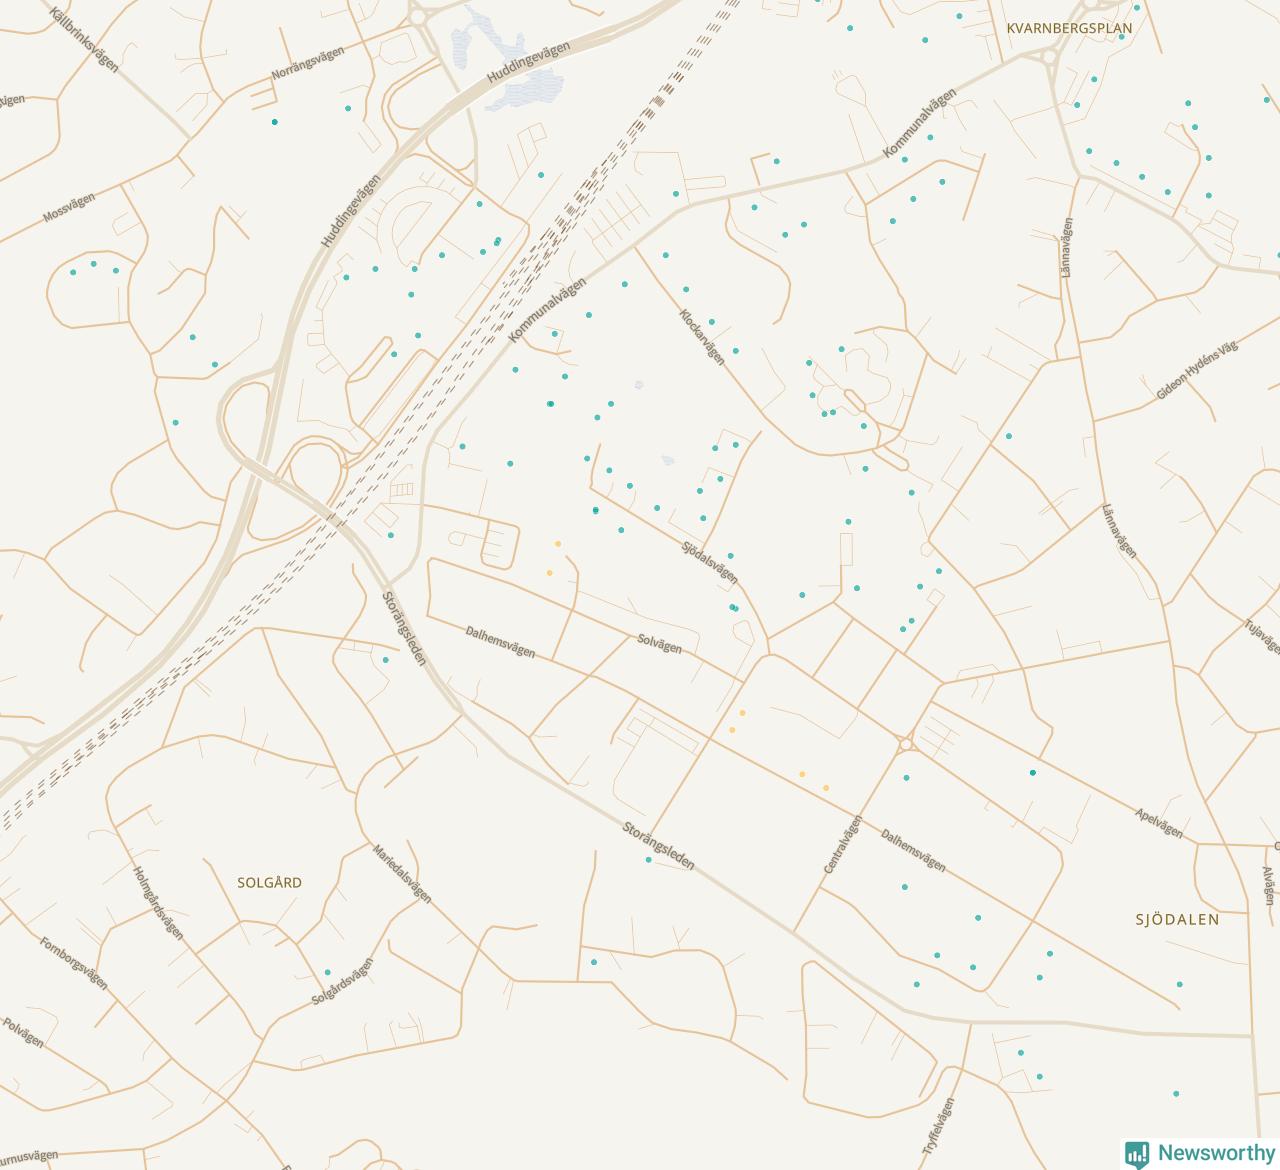Click the Klockarvägen street label

tap(702, 337)
